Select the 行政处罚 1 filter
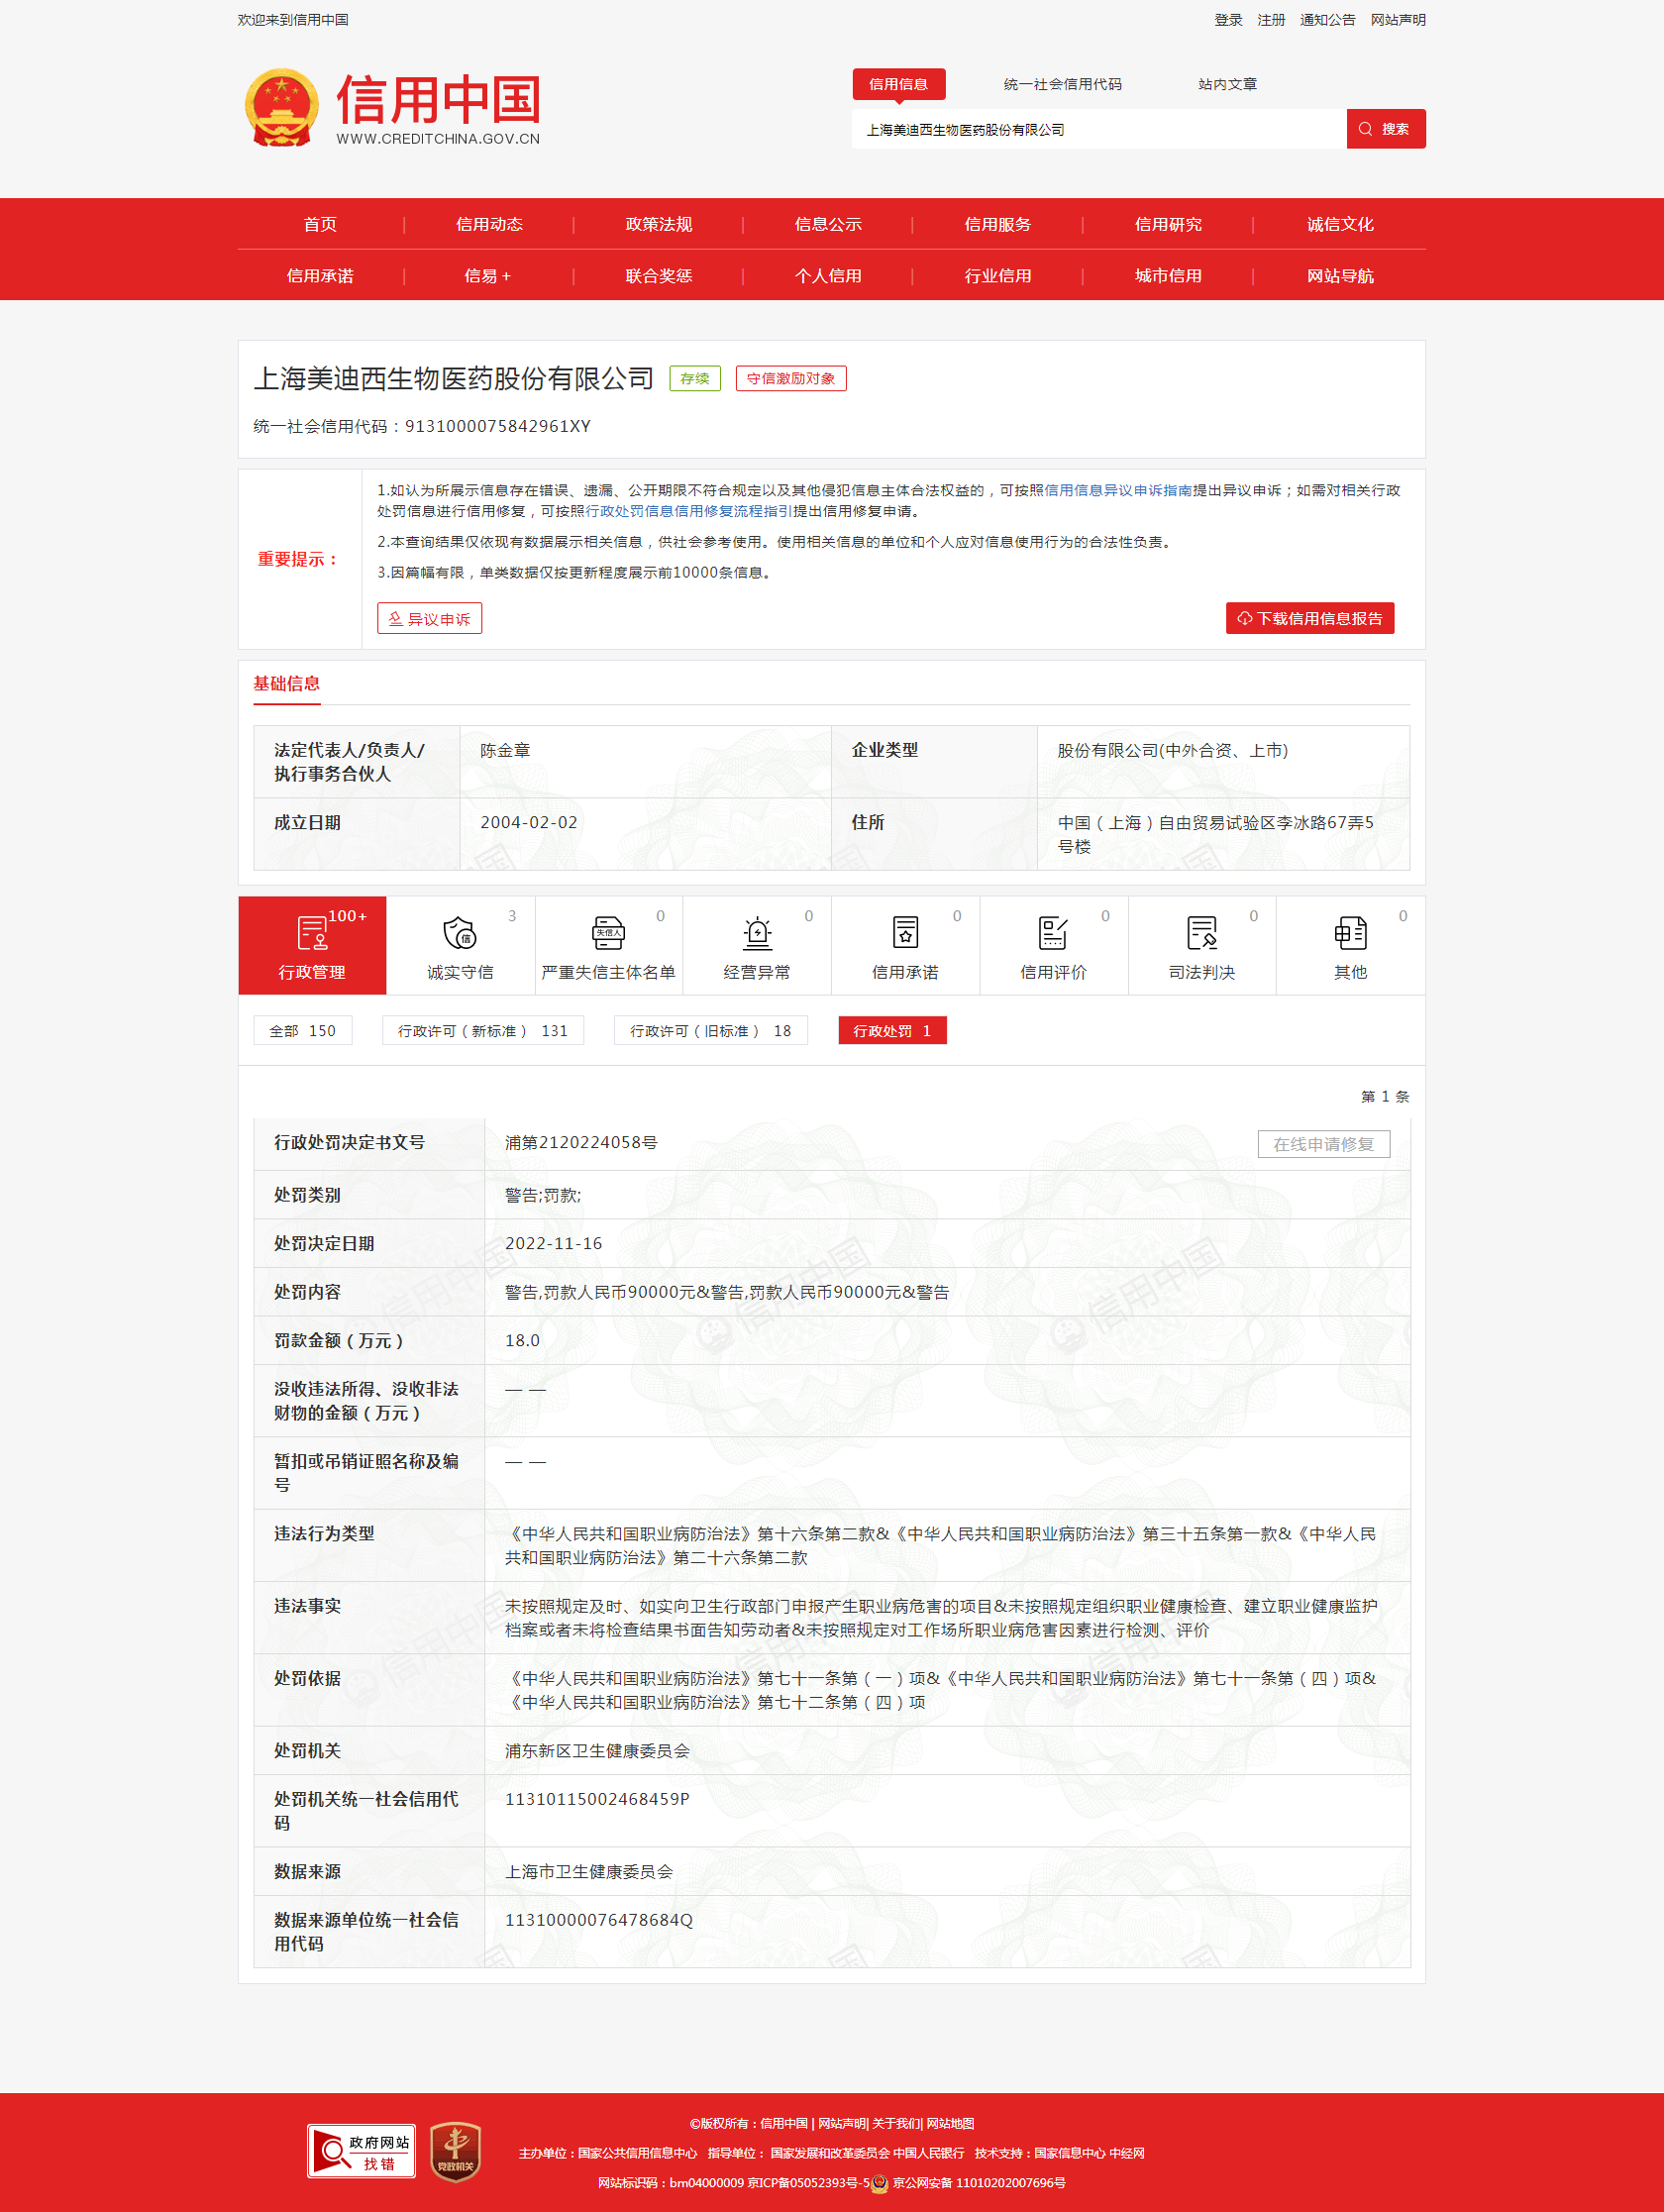Viewport: 1664px width, 2212px height. (x=892, y=1031)
